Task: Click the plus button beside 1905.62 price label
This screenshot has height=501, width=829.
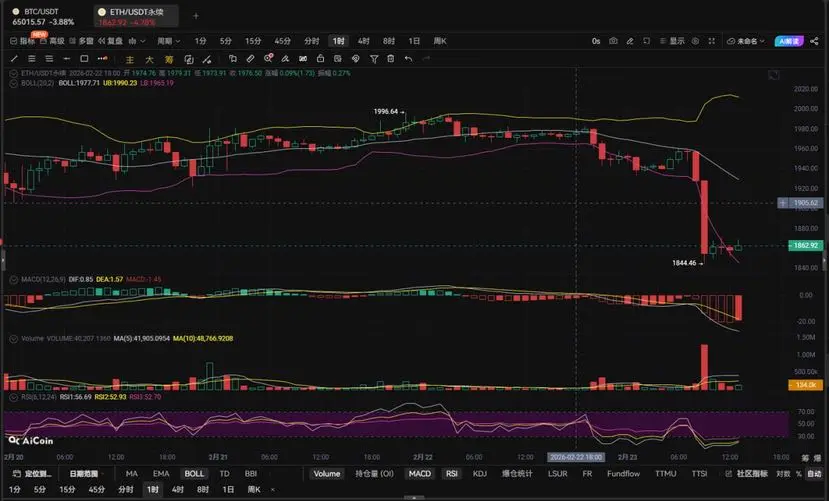Action: coord(782,203)
